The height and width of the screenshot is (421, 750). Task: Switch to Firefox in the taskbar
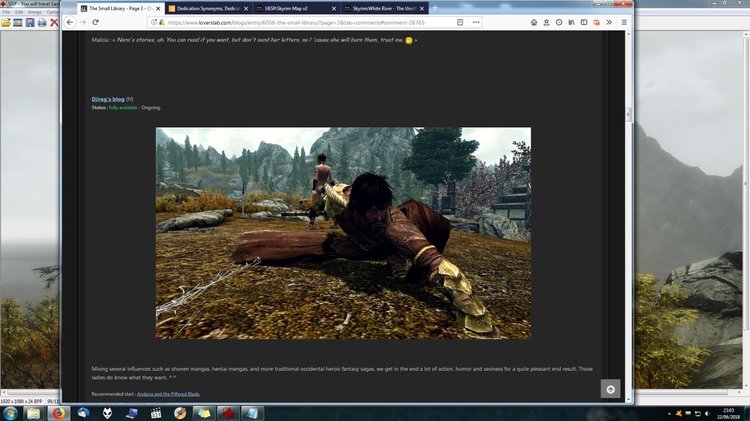[58, 413]
